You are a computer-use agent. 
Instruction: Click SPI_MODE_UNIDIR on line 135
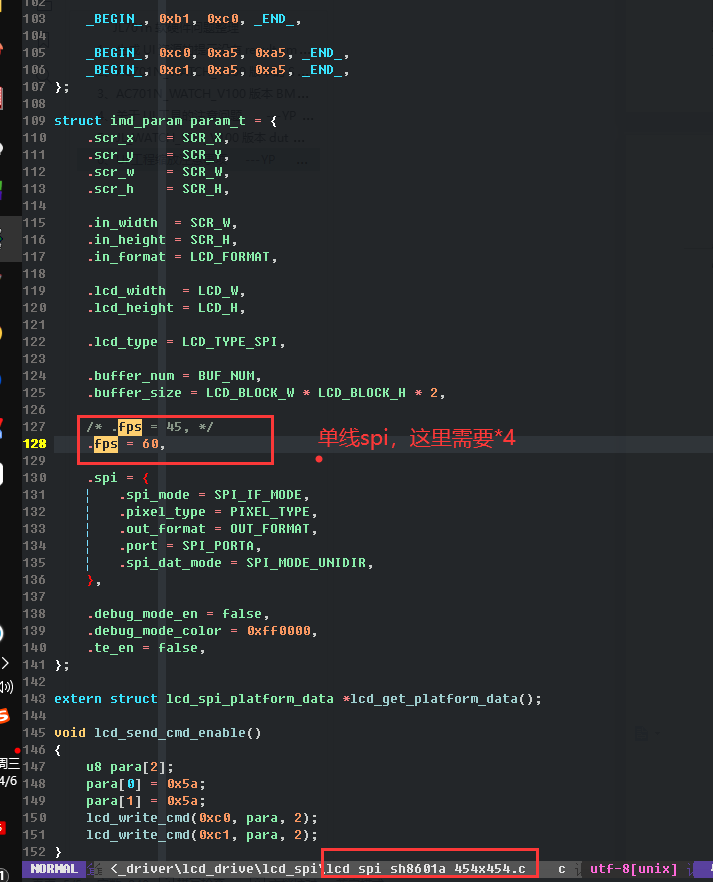click(x=306, y=562)
